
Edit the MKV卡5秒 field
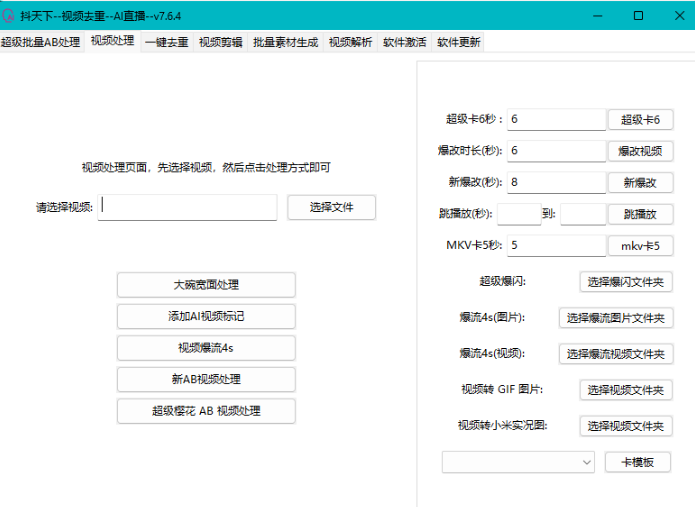[x=556, y=246]
